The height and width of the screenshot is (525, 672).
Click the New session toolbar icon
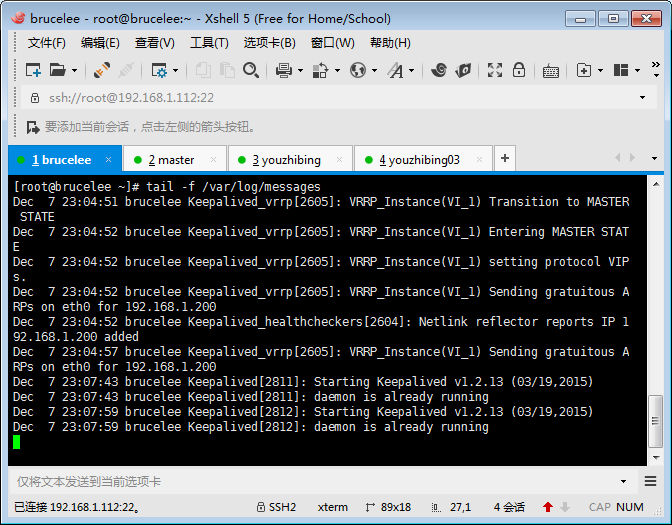coord(33,70)
